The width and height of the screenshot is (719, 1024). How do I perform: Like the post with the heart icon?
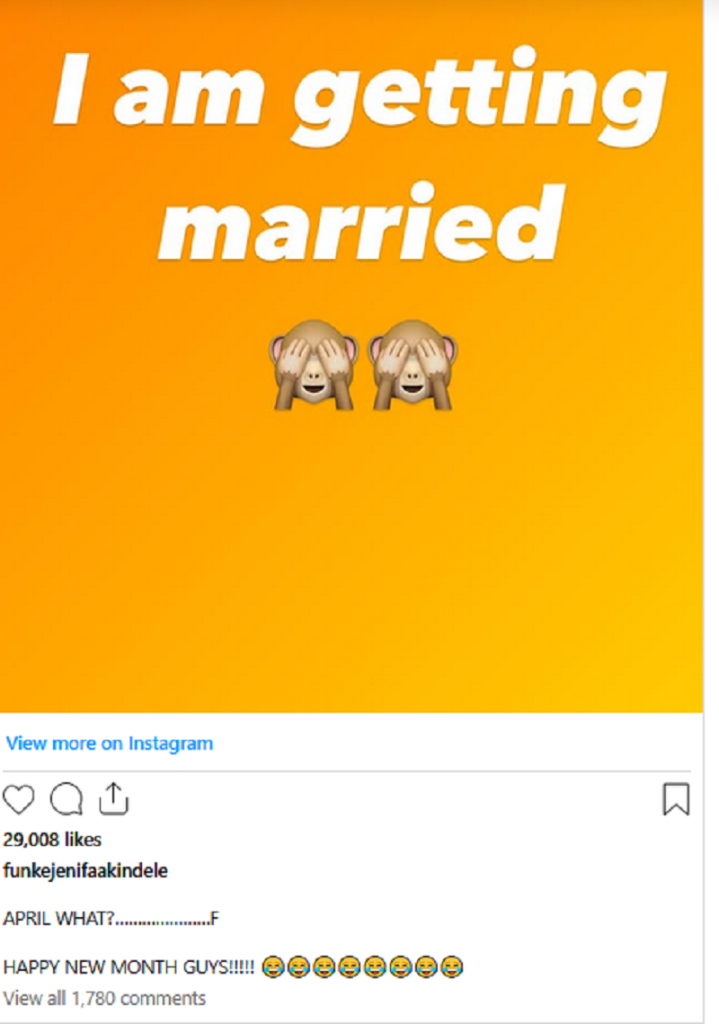click(x=18, y=799)
